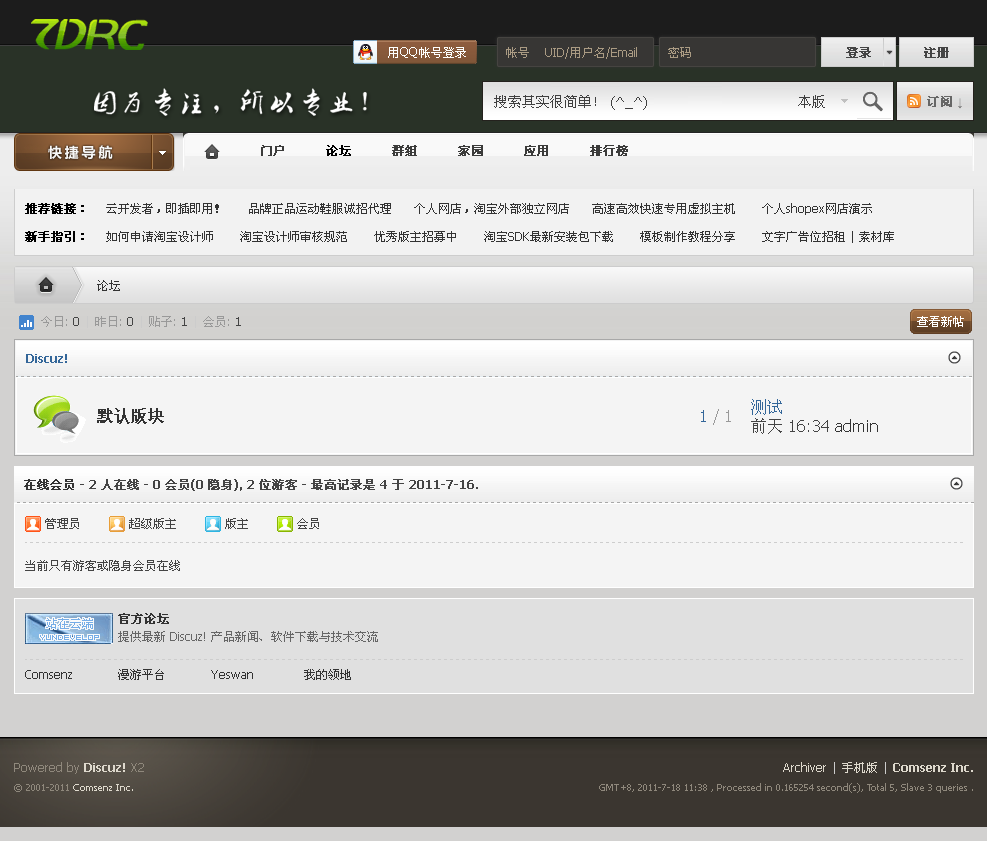This screenshot has height=841, width=987.
Task: Focus the 密码 password field
Action: [737, 53]
